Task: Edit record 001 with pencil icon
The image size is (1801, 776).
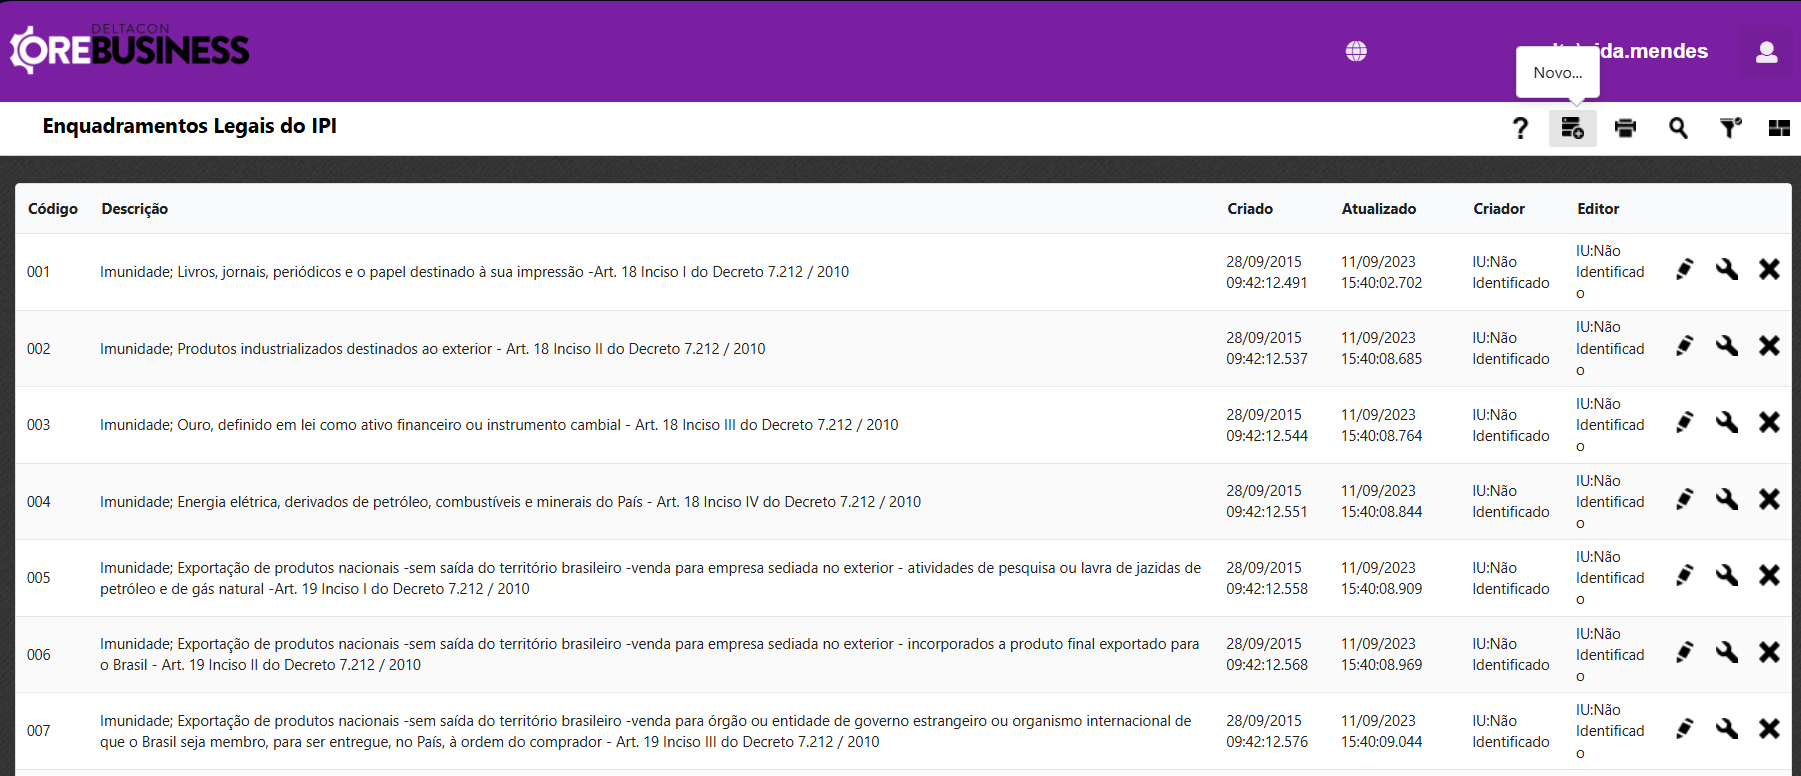Action: pos(1685,269)
